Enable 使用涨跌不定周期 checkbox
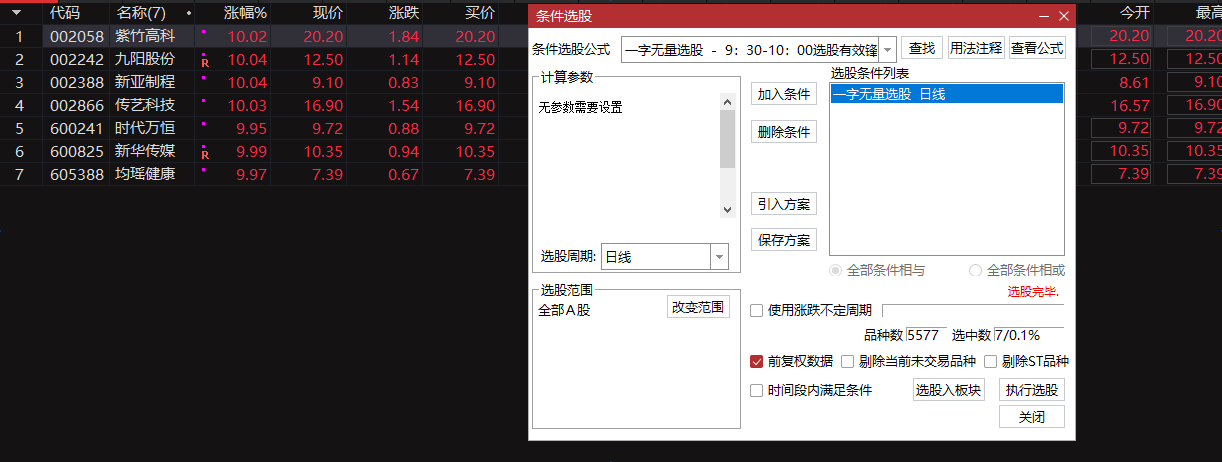Image resolution: width=1222 pixels, height=462 pixels. pyautogui.click(x=757, y=310)
